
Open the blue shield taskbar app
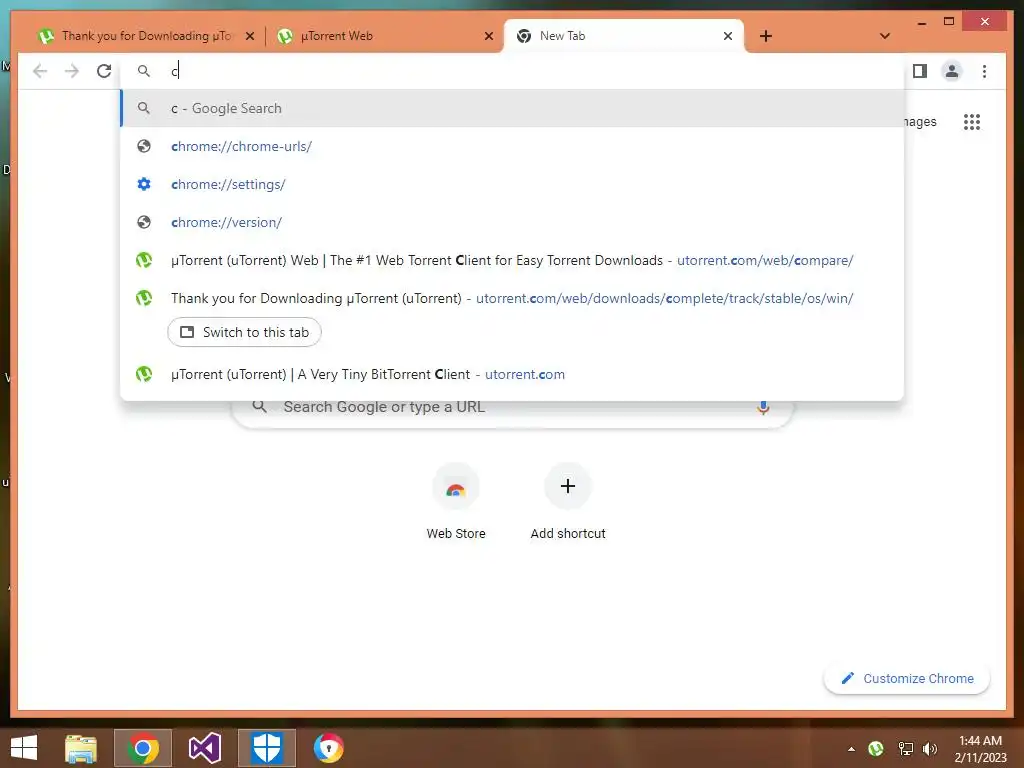coord(266,748)
